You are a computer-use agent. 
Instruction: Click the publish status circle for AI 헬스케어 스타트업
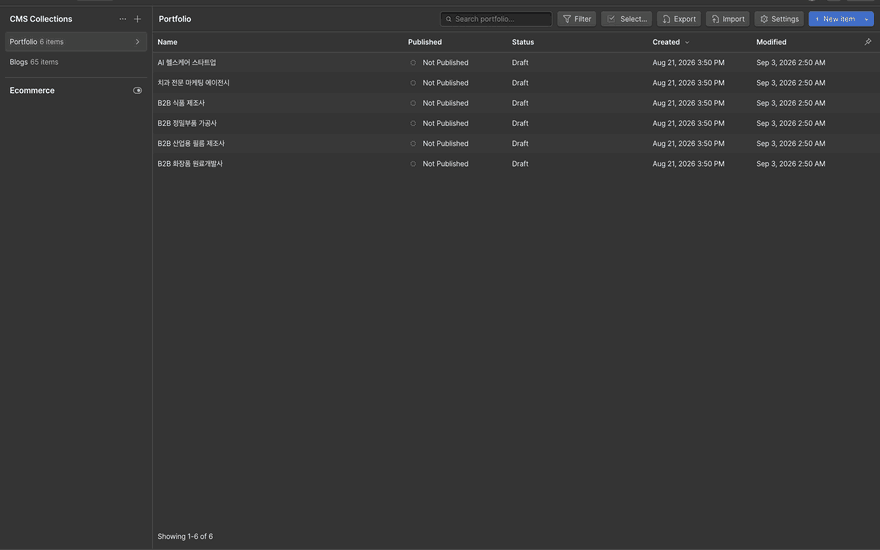click(x=413, y=63)
